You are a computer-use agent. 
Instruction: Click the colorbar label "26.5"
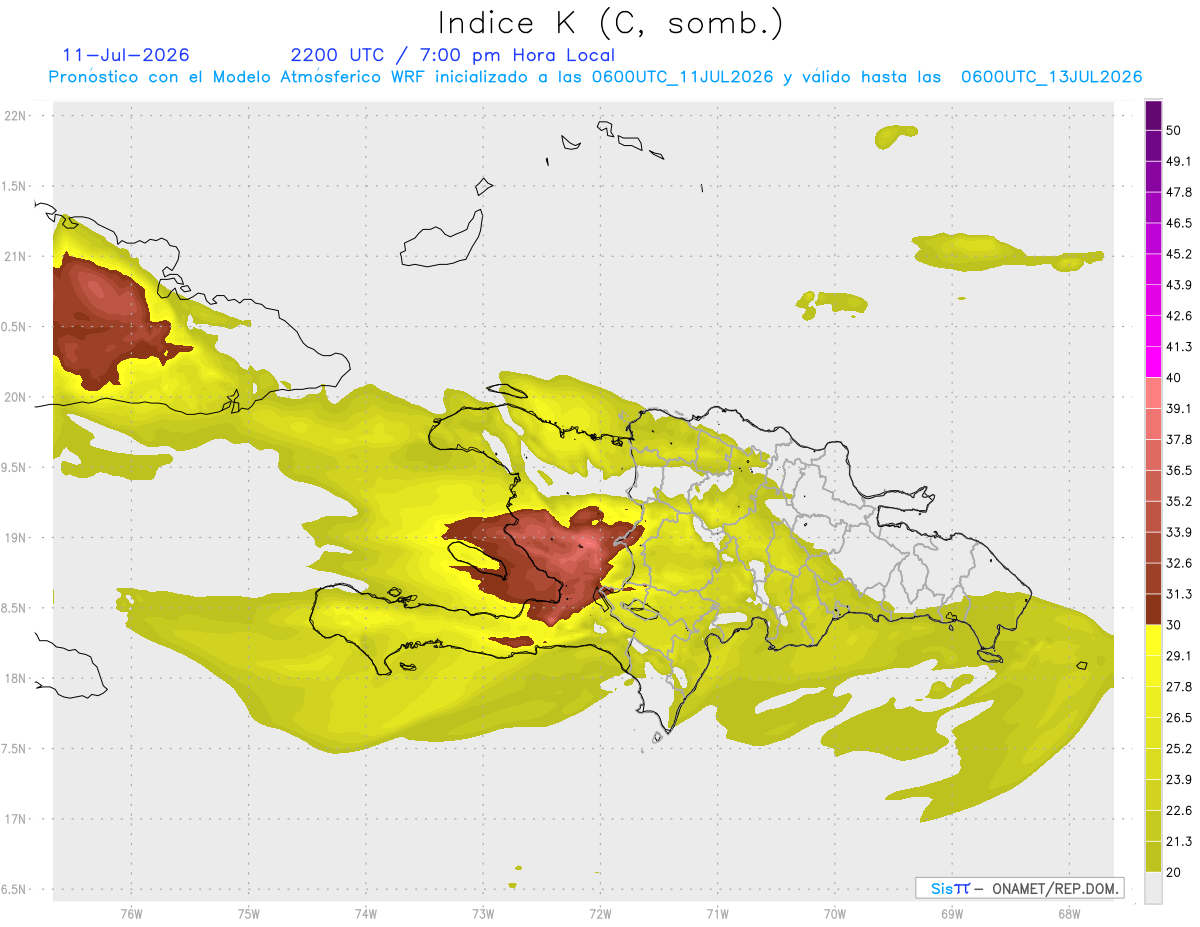1179,718
